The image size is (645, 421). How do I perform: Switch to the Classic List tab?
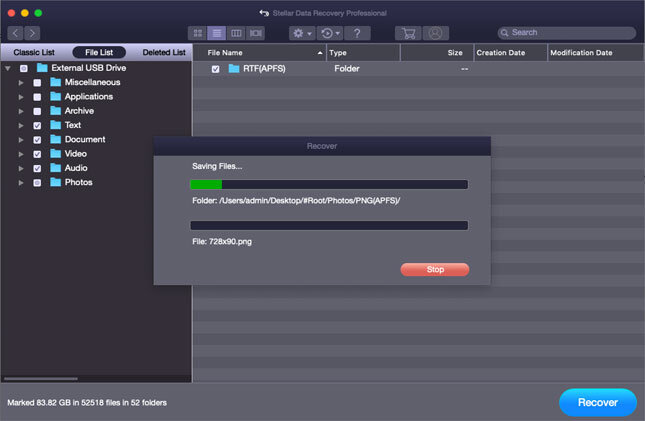[33, 52]
